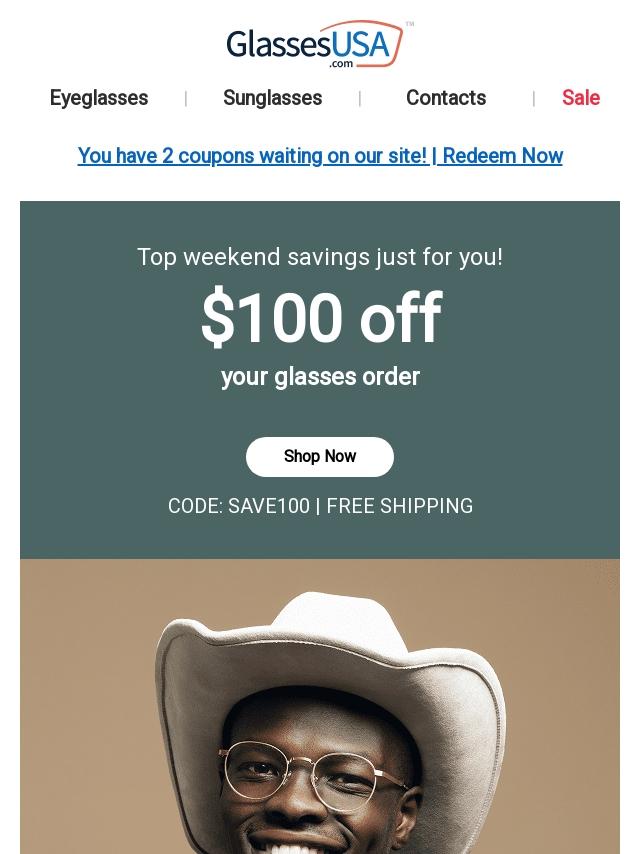The image size is (640, 854).
Task: Click the FREE SHIPPING text
Action: [x=400, y=506]
